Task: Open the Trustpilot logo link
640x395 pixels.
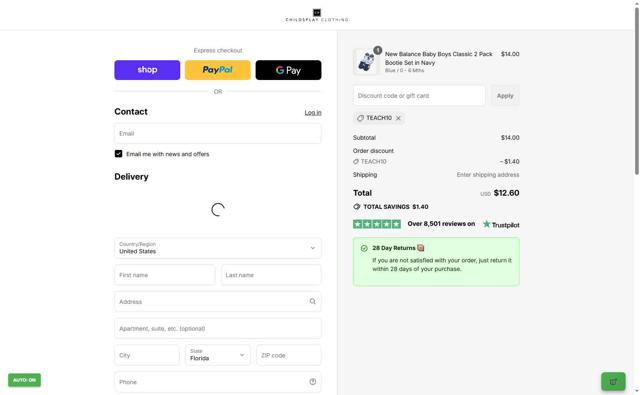Action: tap(501, 224)
